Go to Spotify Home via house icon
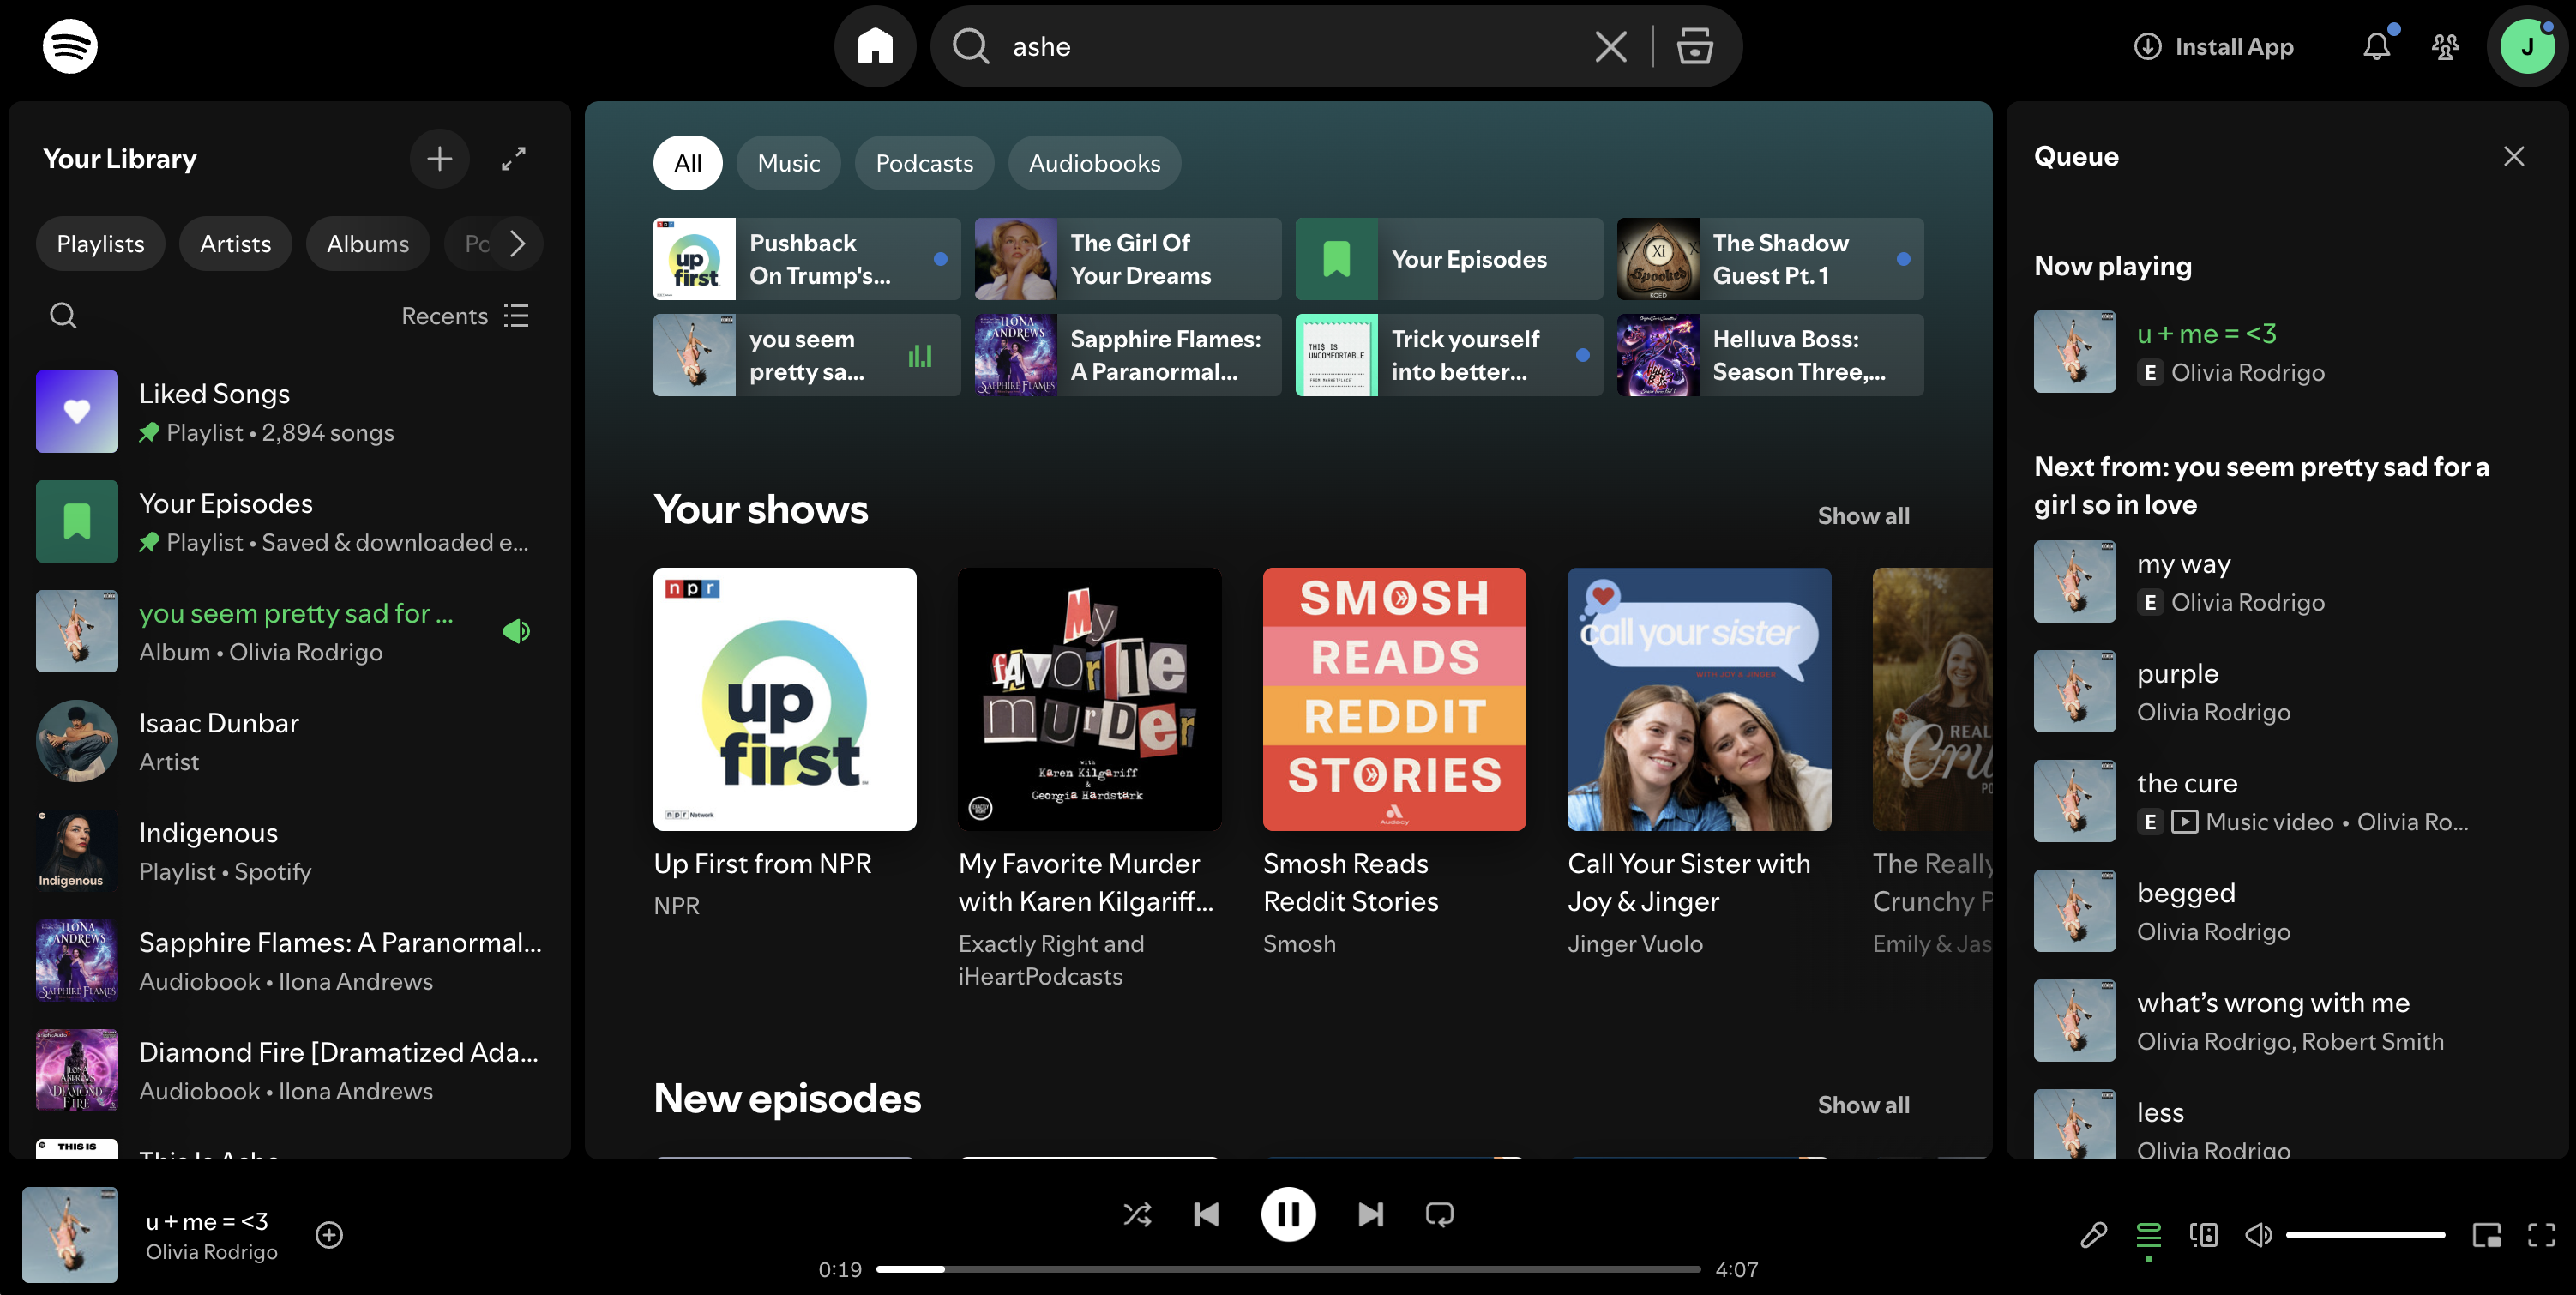Viewport: 2576px width, 1295px height. pyautogui.click(x=875, y=46)
